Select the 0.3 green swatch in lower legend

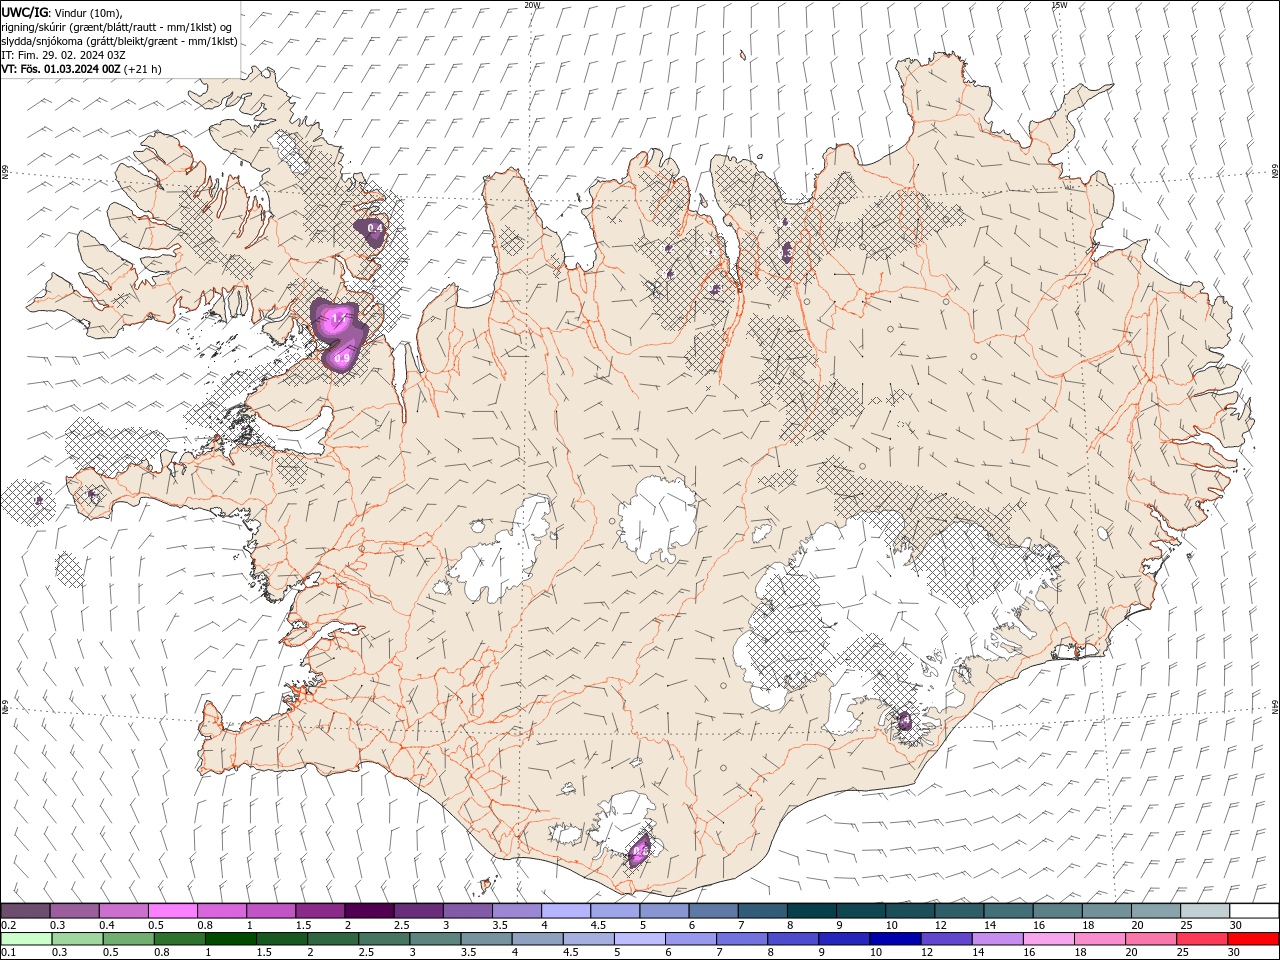(76, 939)
